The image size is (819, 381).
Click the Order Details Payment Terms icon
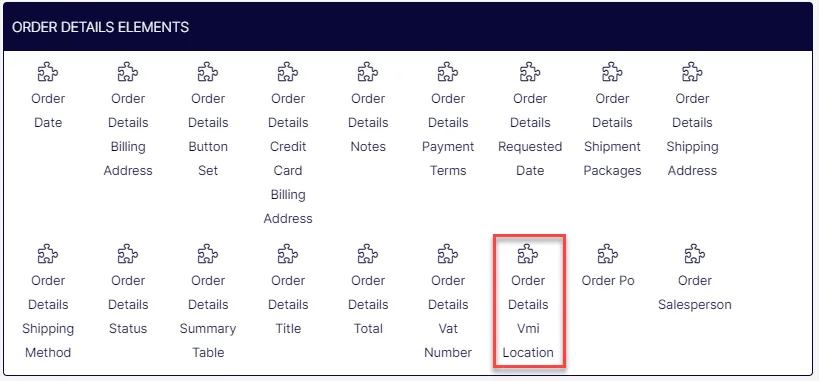click(x=448, y=72)
